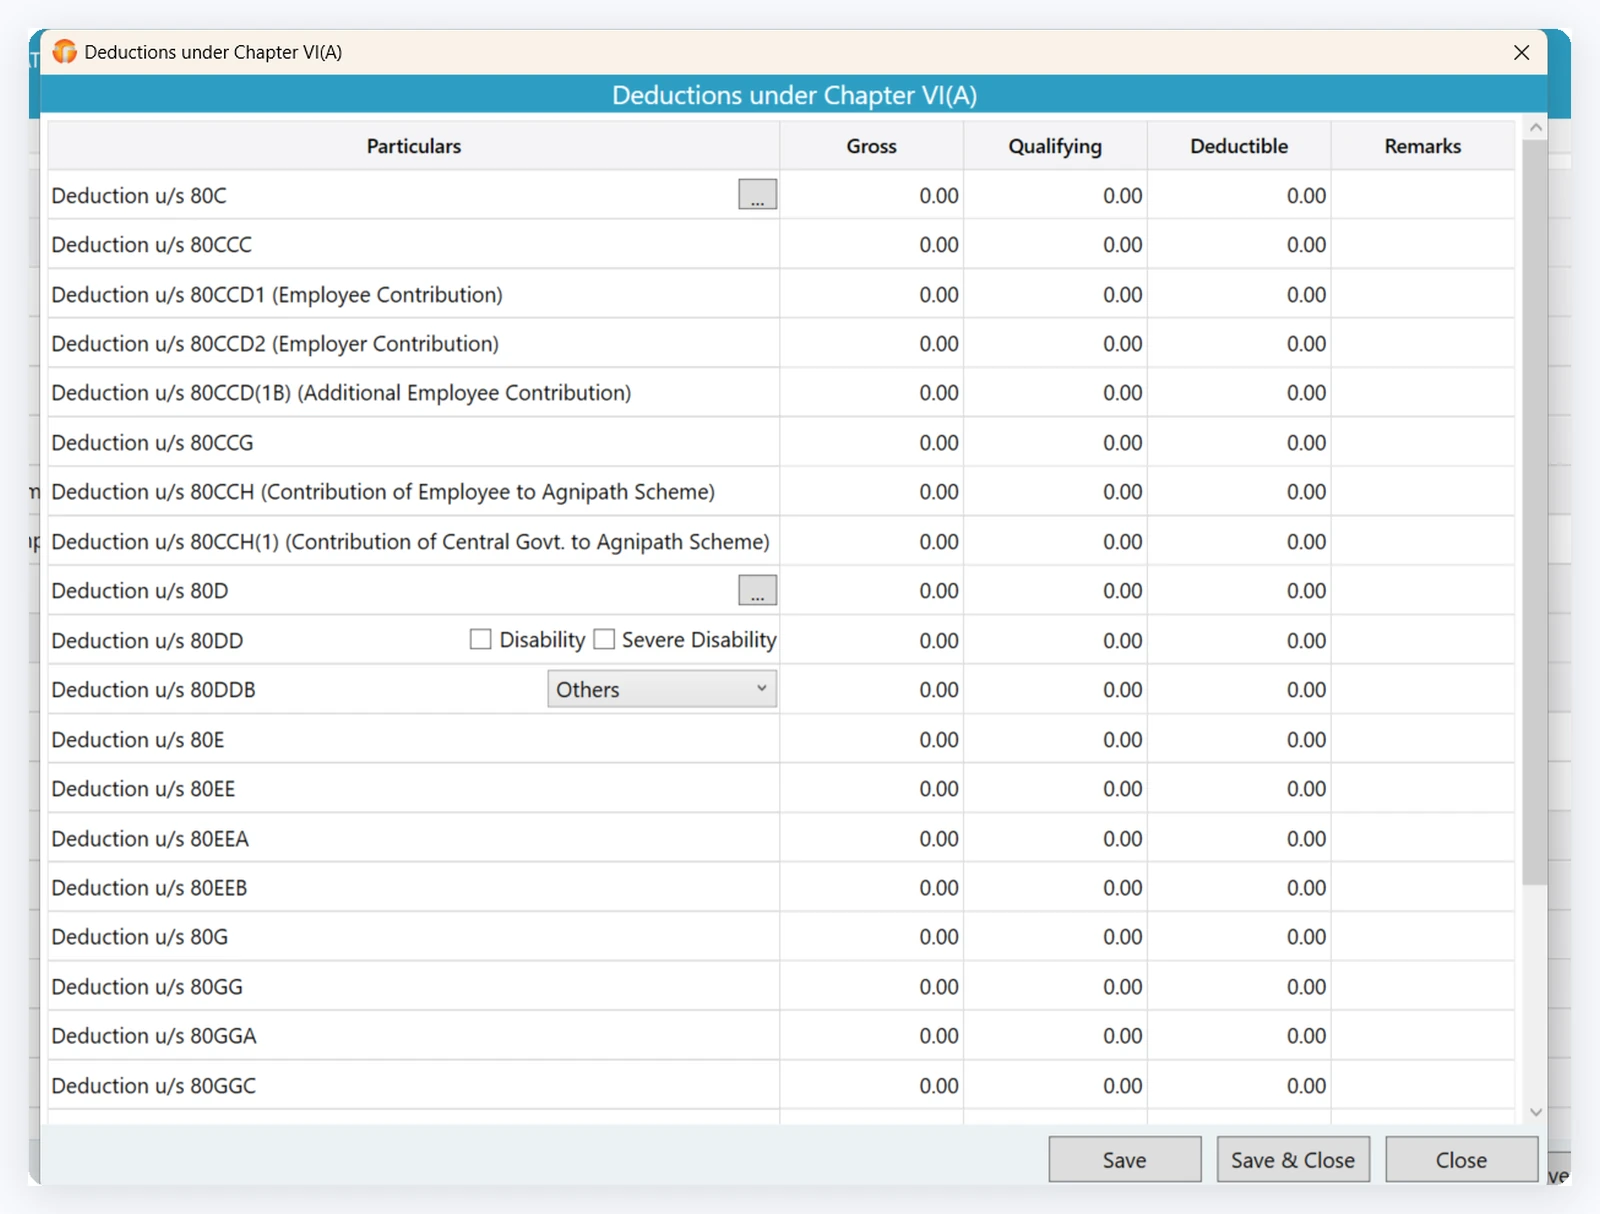Select the Gross cell for 80G
This screenshot has width=1600, height=1214.
click(872, 937)
